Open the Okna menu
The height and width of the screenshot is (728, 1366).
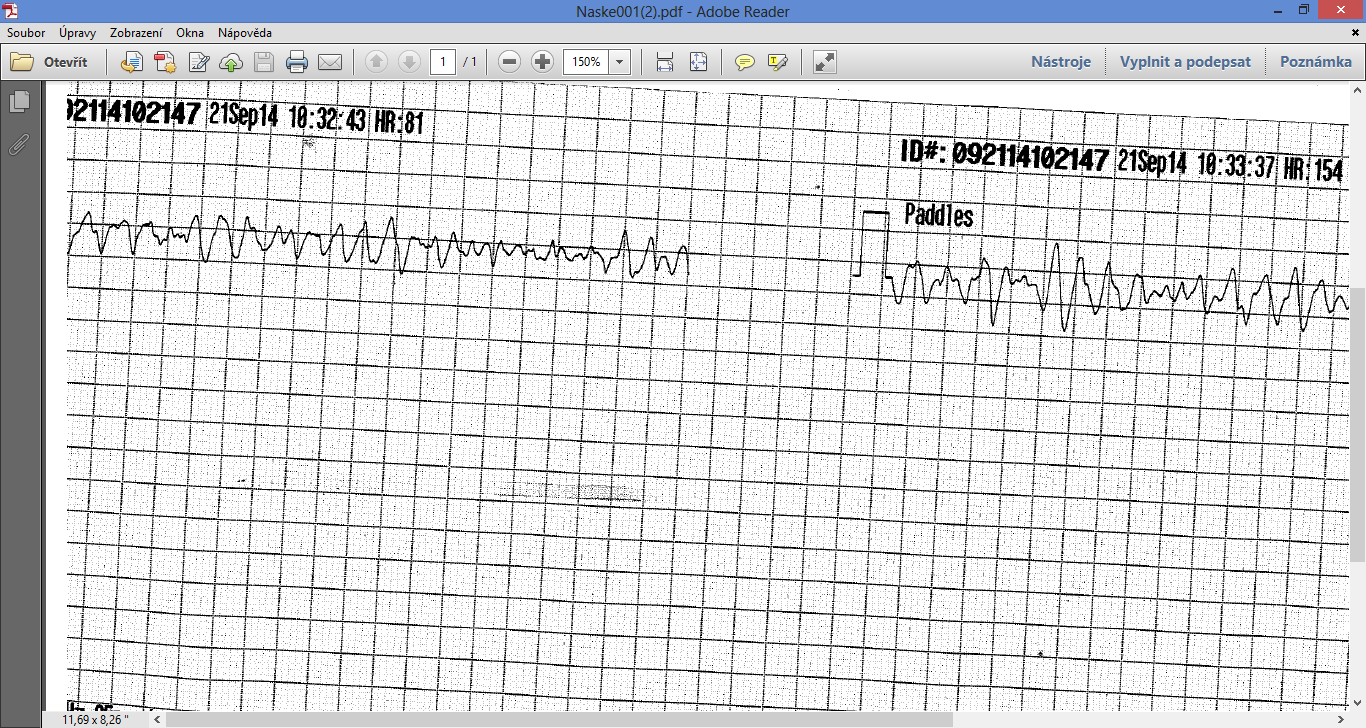pos(190,33)
